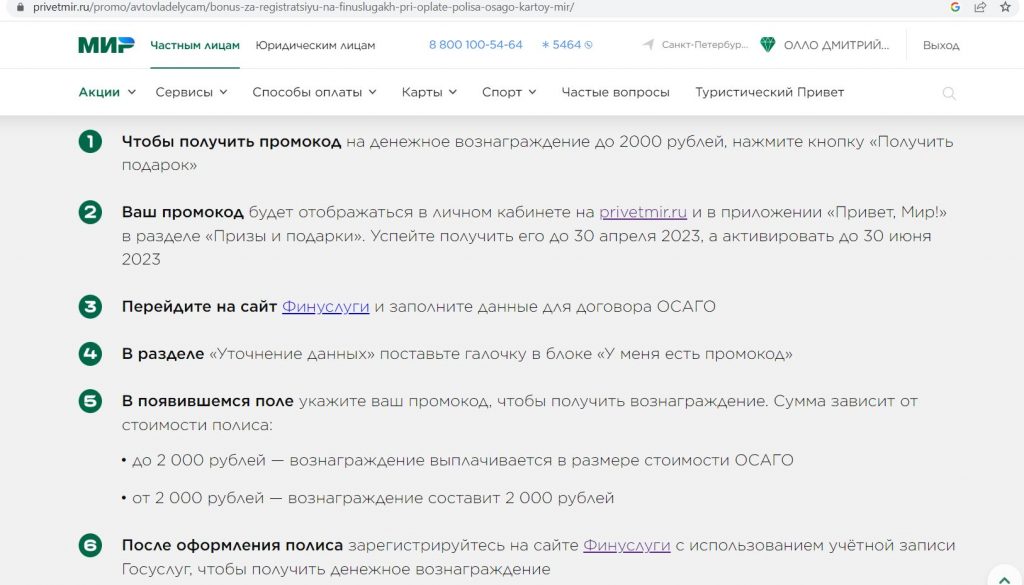The height and width of the screenshot is (585, 1024).
Task: Open the Частным лицам tab
Action: click(x=195, y=45)
